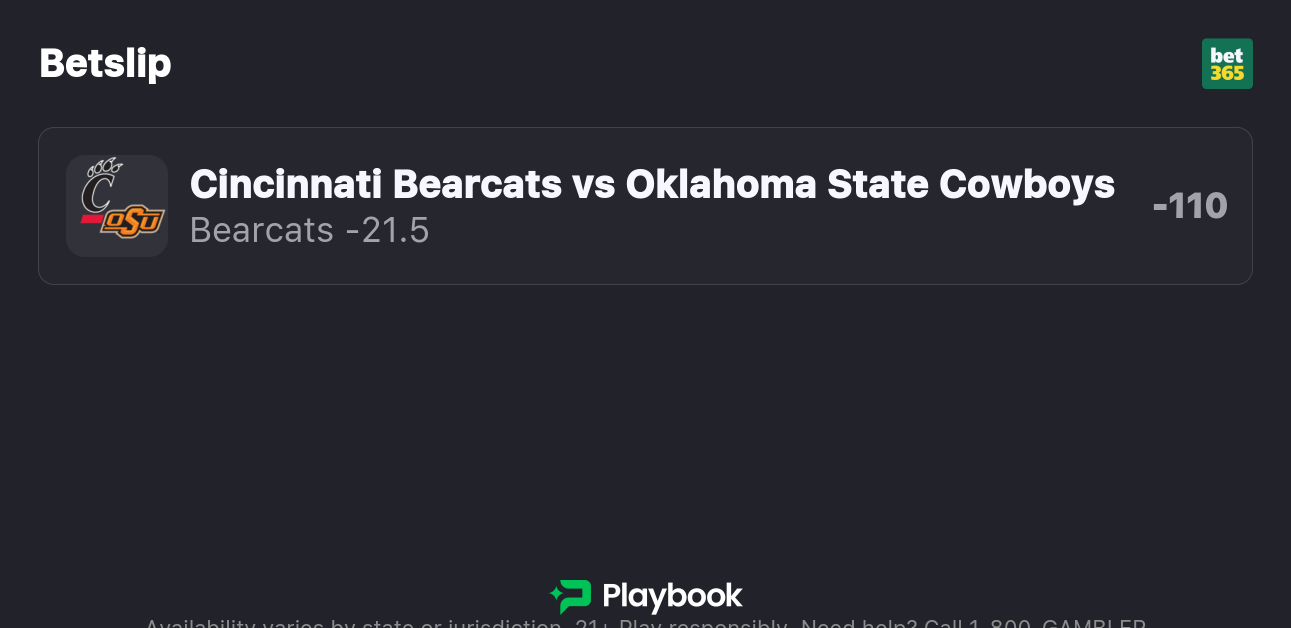
Task: Click the orange OSU Cowboys logo
Action: 132,222
